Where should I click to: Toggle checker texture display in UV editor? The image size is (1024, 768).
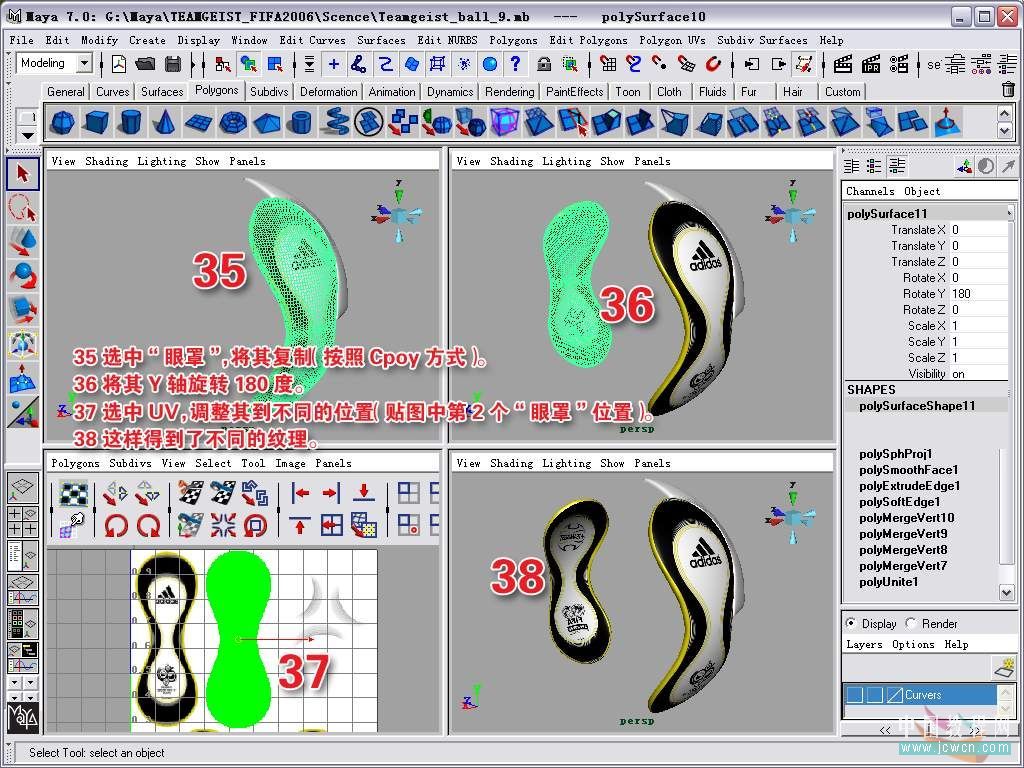[x=74, y=494]
